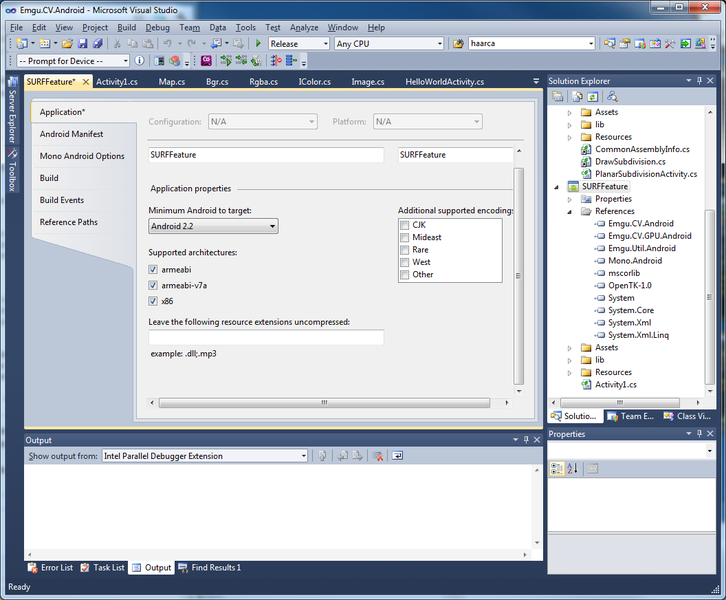
Task: Click the 3D cubes toolbar icon
Action: (175, 61)
